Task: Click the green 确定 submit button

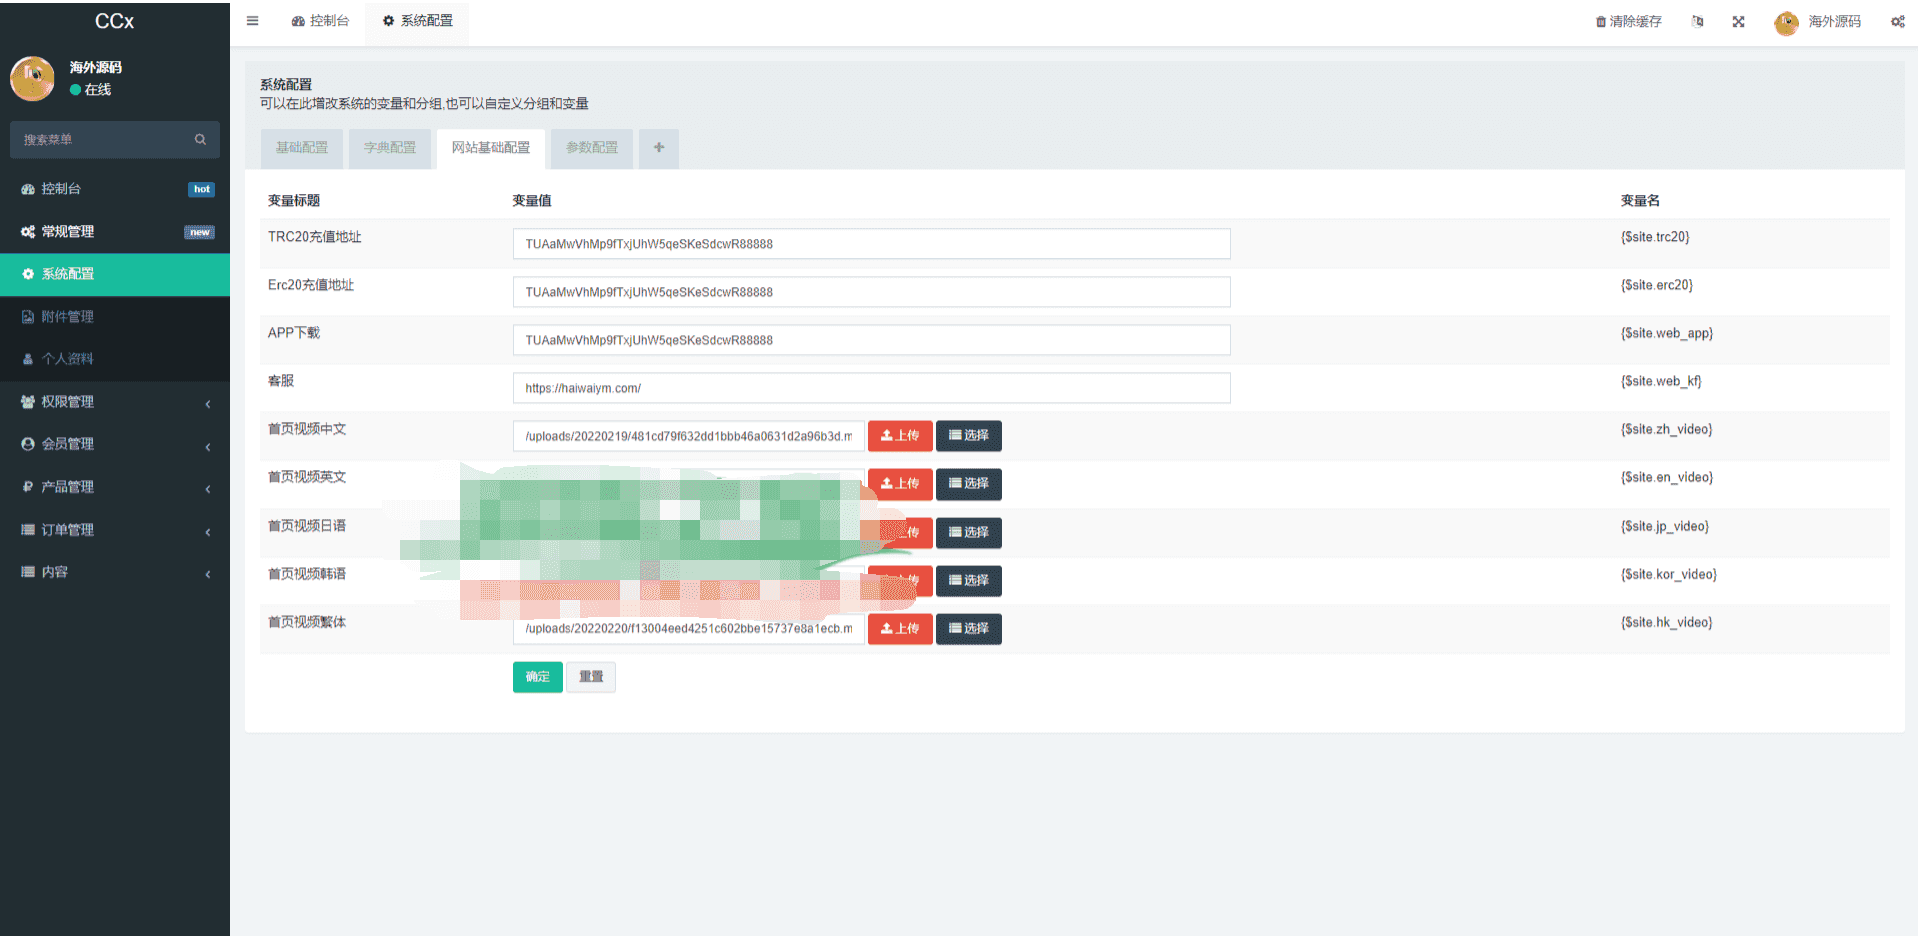Action: coord(537,677)
